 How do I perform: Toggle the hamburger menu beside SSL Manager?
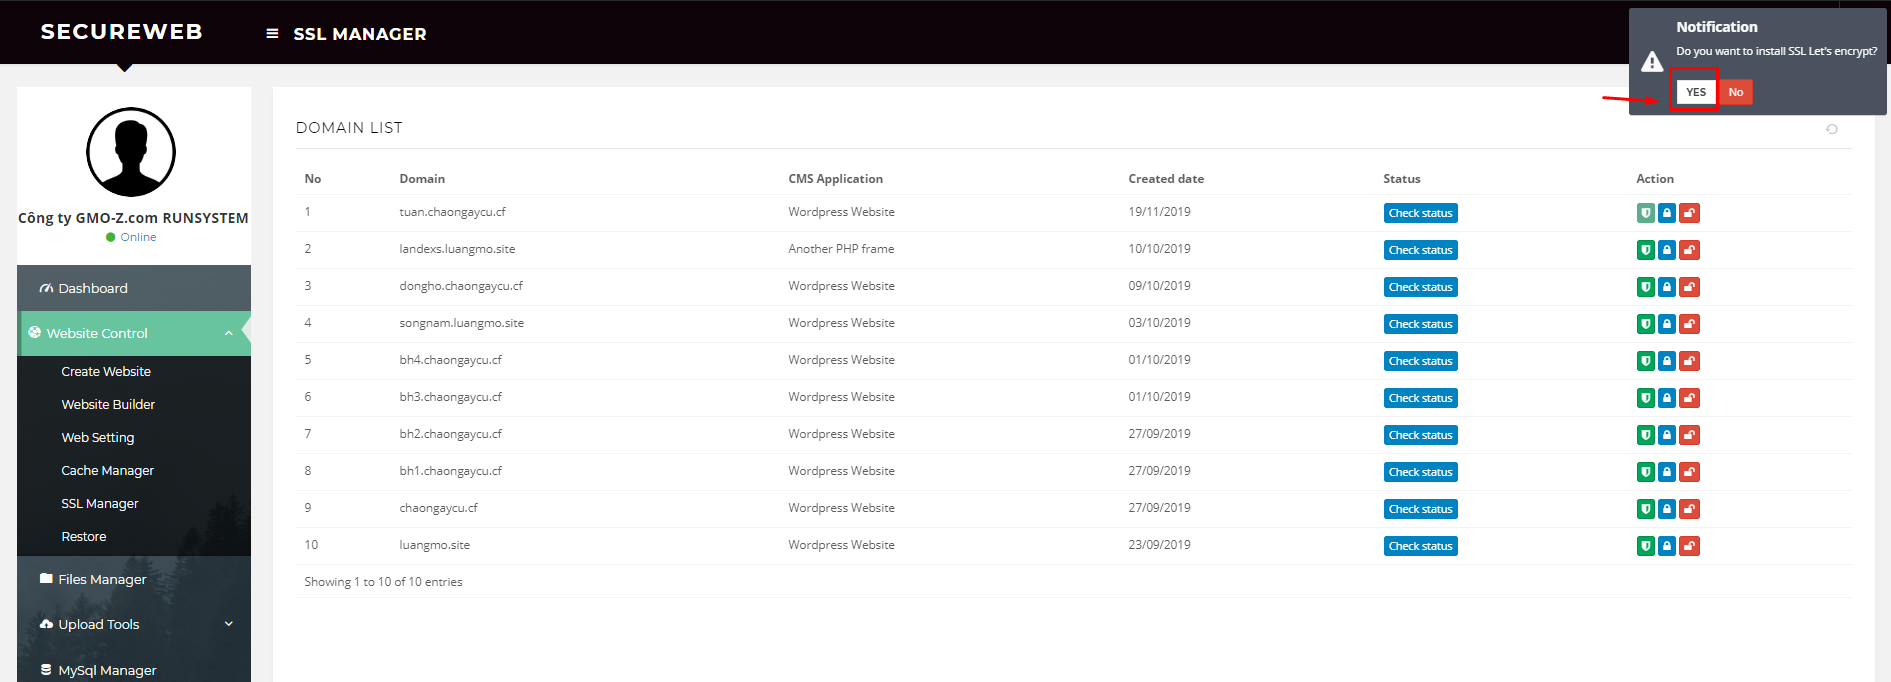click(x=272, y=33)
